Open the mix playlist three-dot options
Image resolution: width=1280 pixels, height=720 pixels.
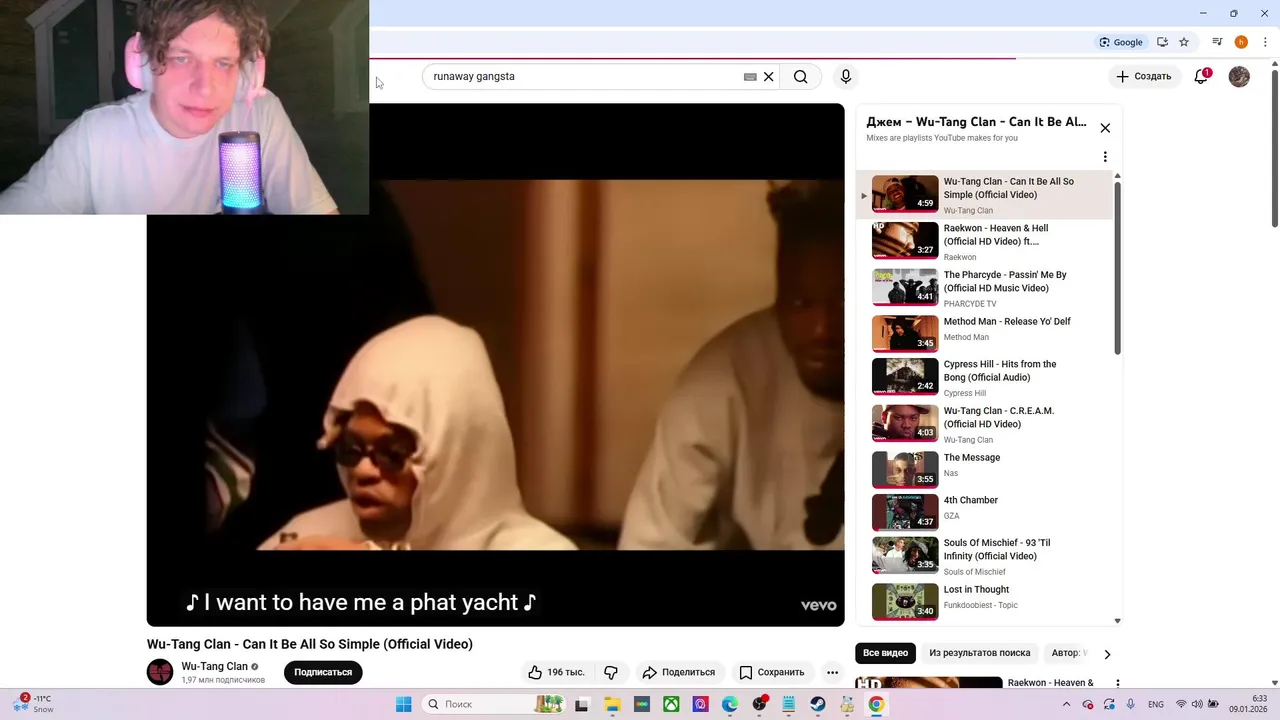pos(1105,157)
